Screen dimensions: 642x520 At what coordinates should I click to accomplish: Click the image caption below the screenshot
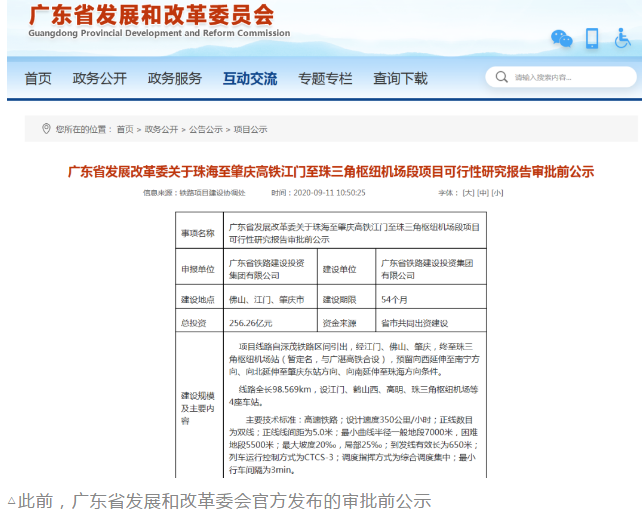(x=219, y=501)
